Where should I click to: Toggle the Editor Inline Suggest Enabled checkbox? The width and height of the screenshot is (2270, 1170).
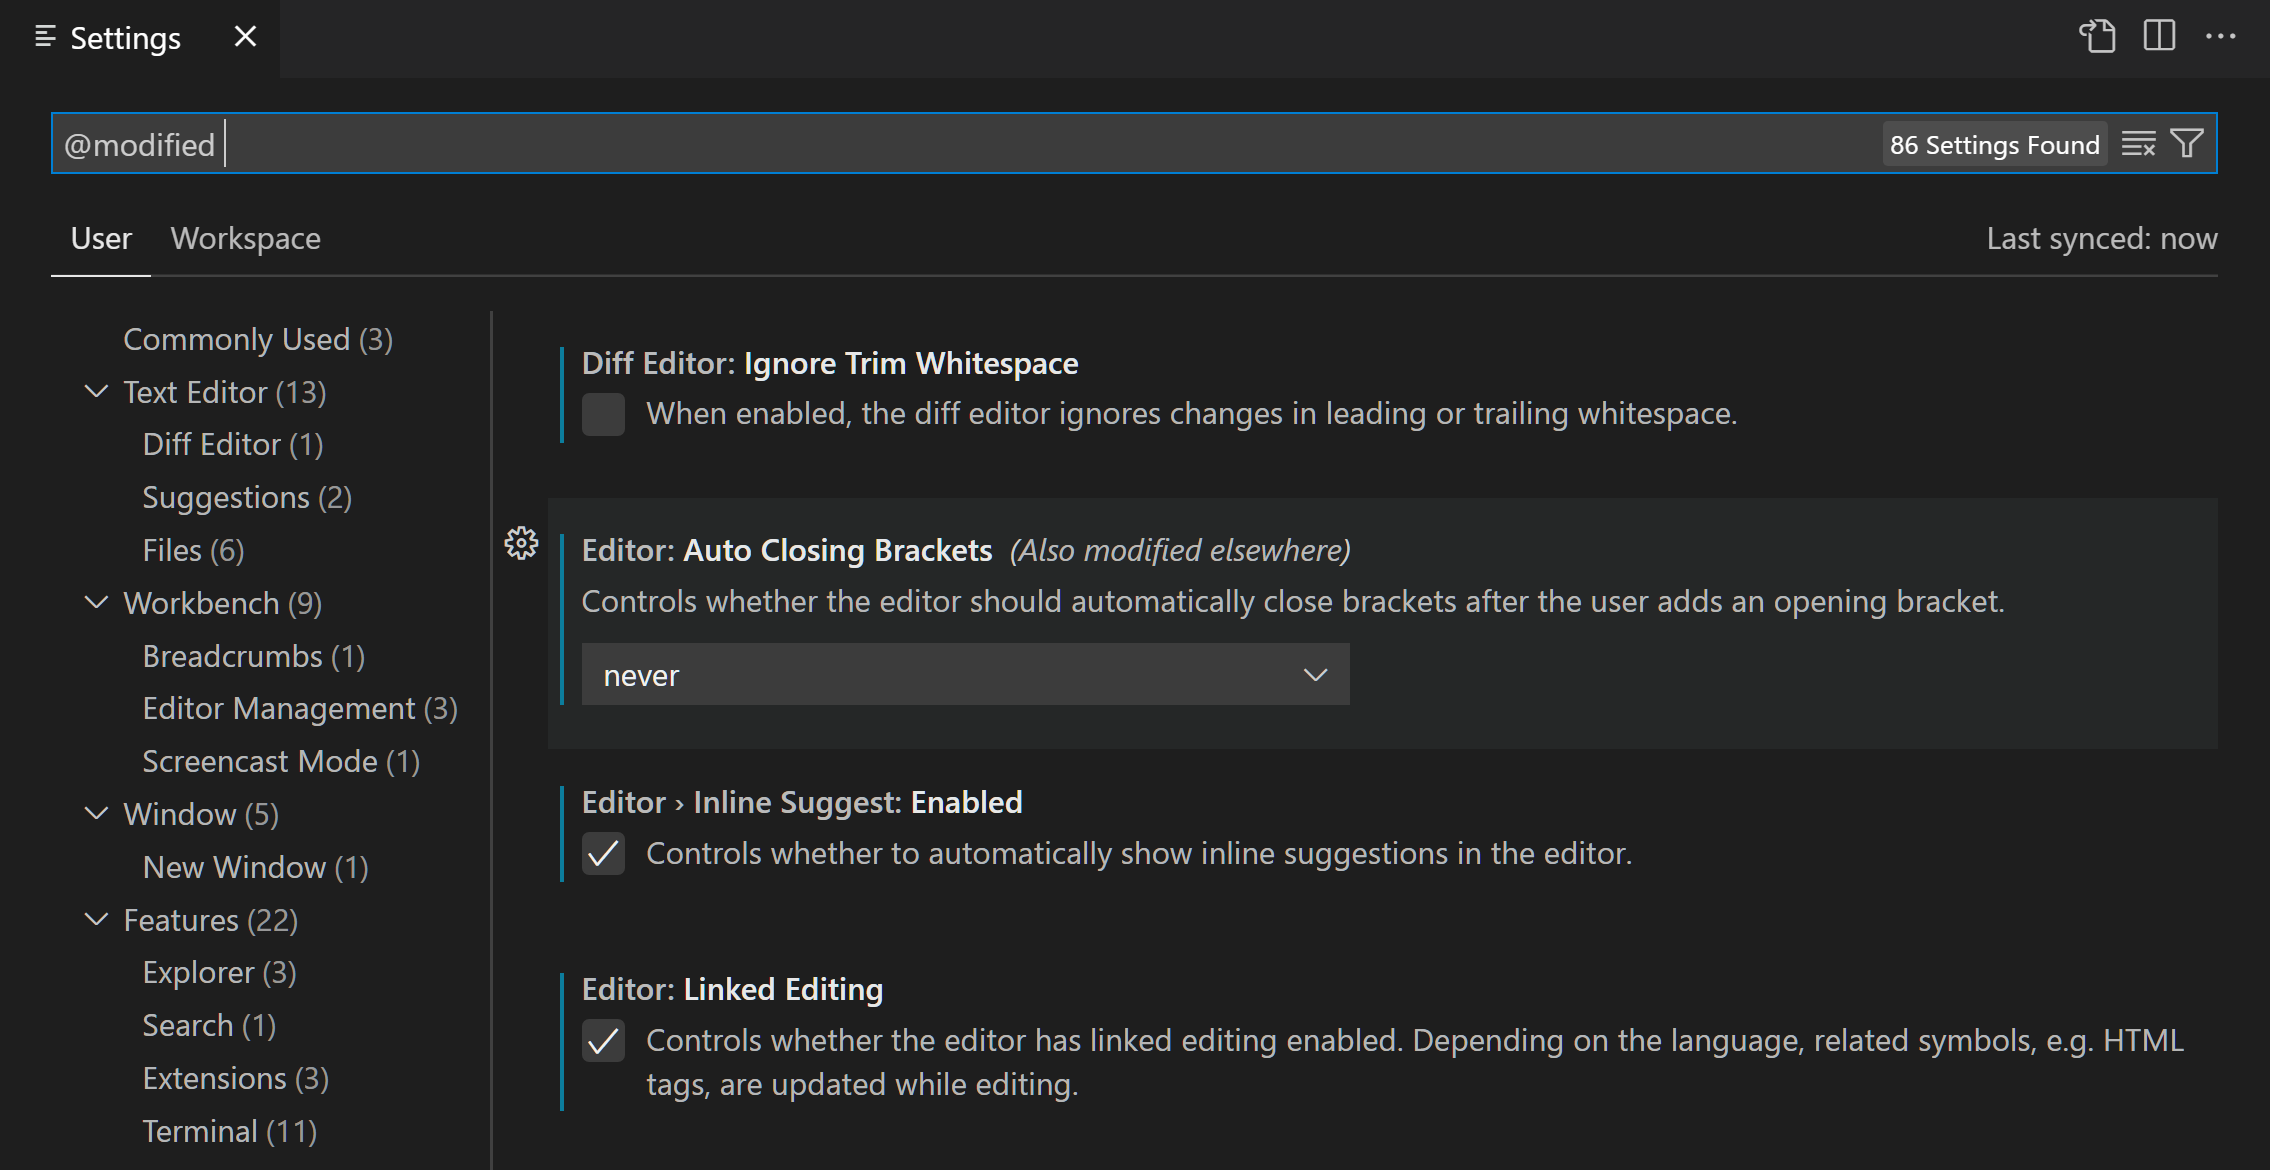604,854
